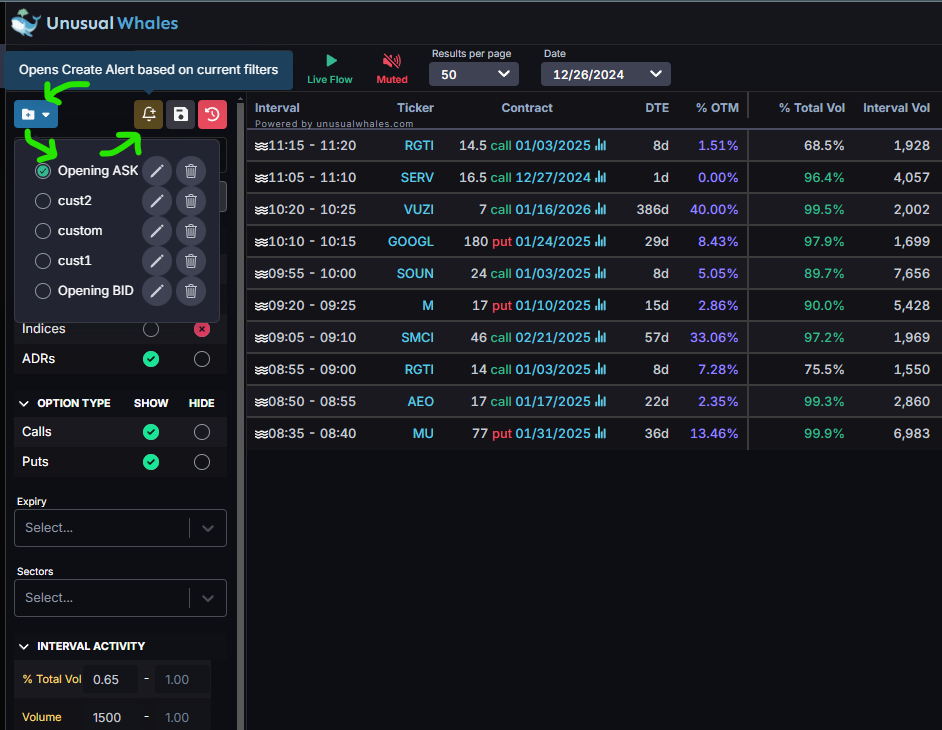The width and height of the screenshot is (942, 730).
Task: Toggle the Muted sound icon
Action: [392, 61]
